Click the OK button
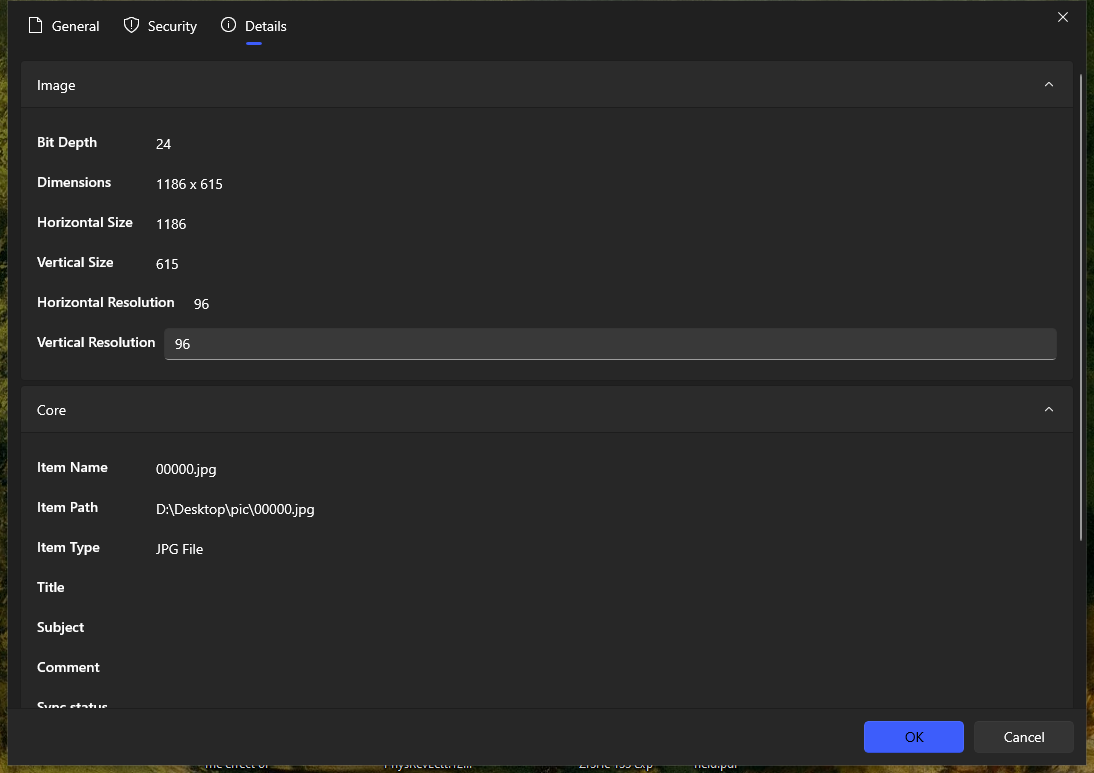This screenshot has height=773, width=1094. coord(913,737)
